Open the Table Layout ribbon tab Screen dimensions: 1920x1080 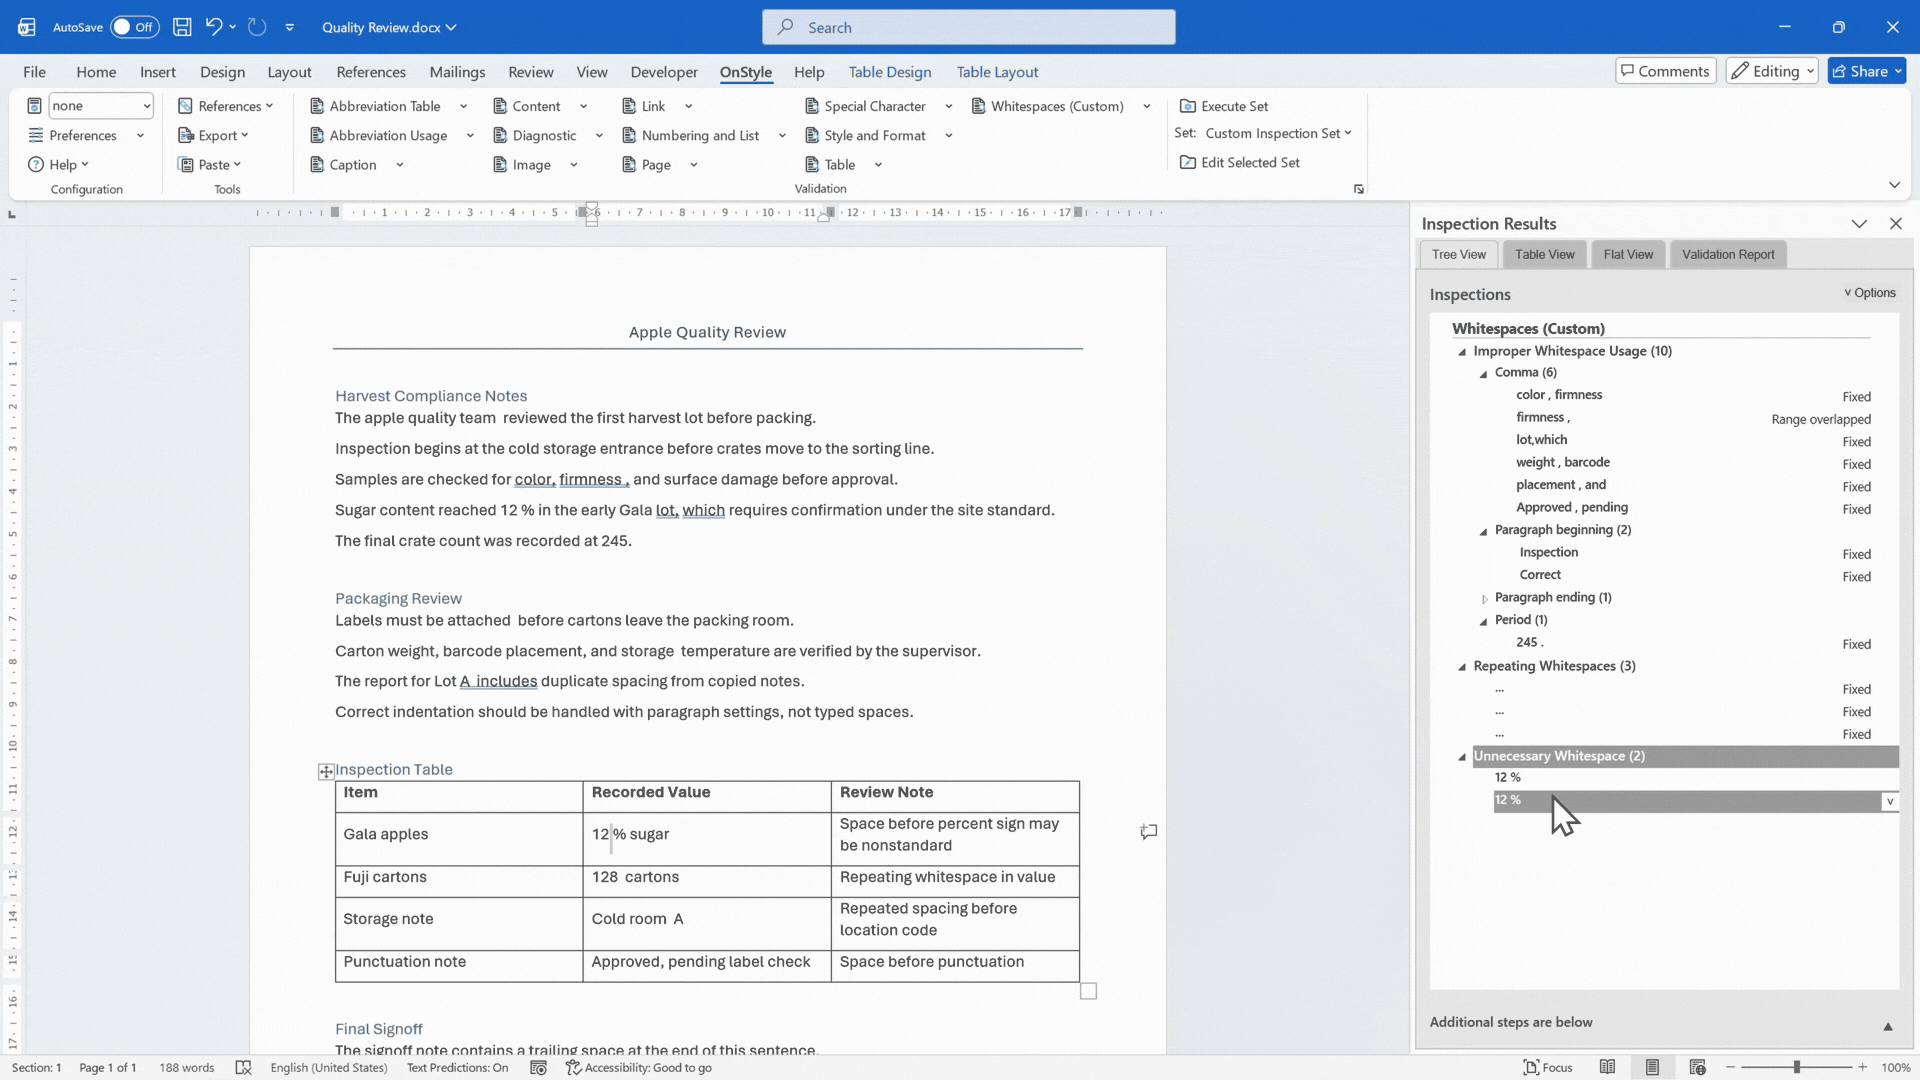997,72
